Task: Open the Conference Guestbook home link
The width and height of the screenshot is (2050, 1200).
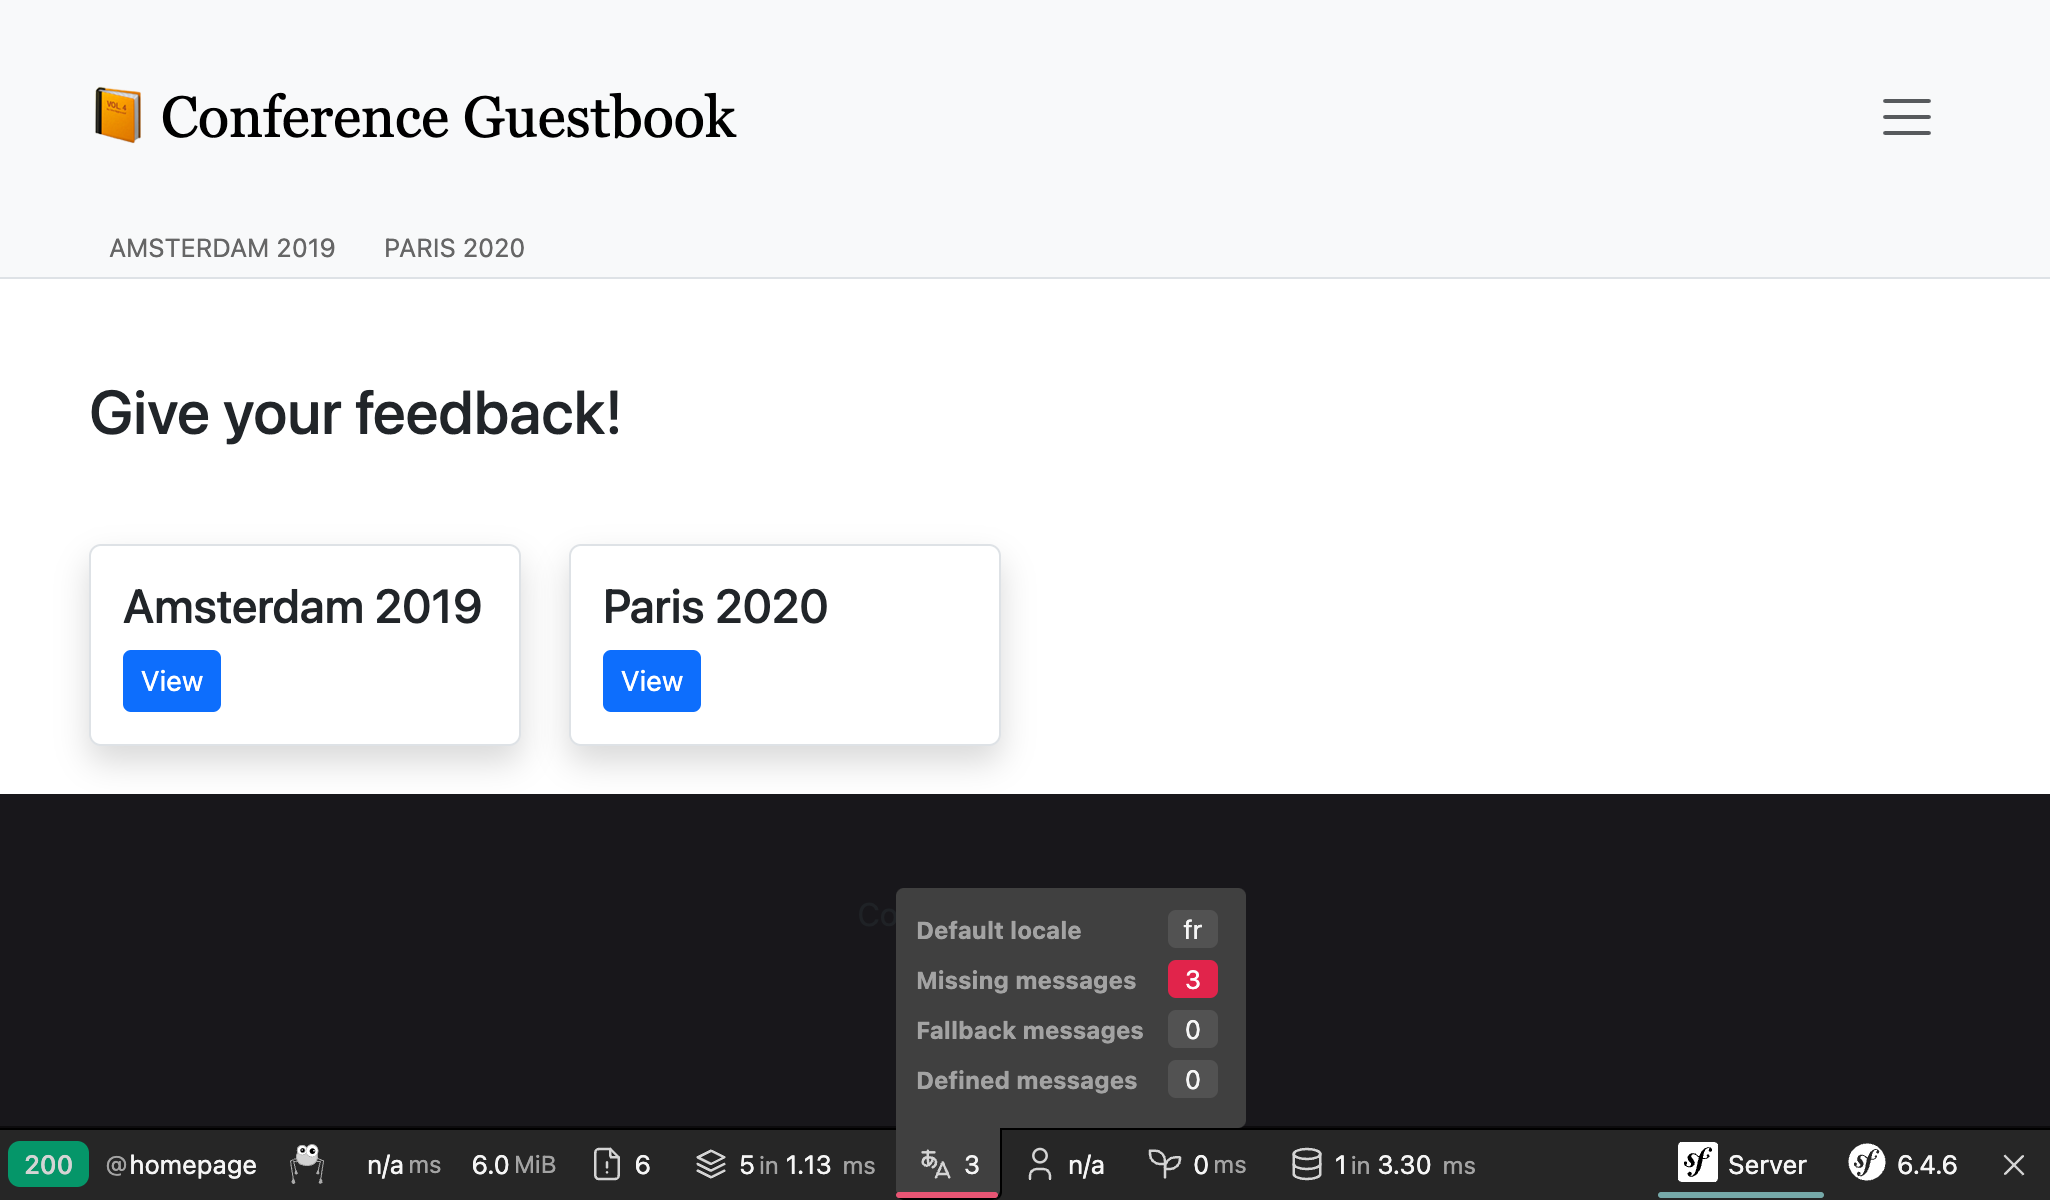Action: (x=448, y=117)
